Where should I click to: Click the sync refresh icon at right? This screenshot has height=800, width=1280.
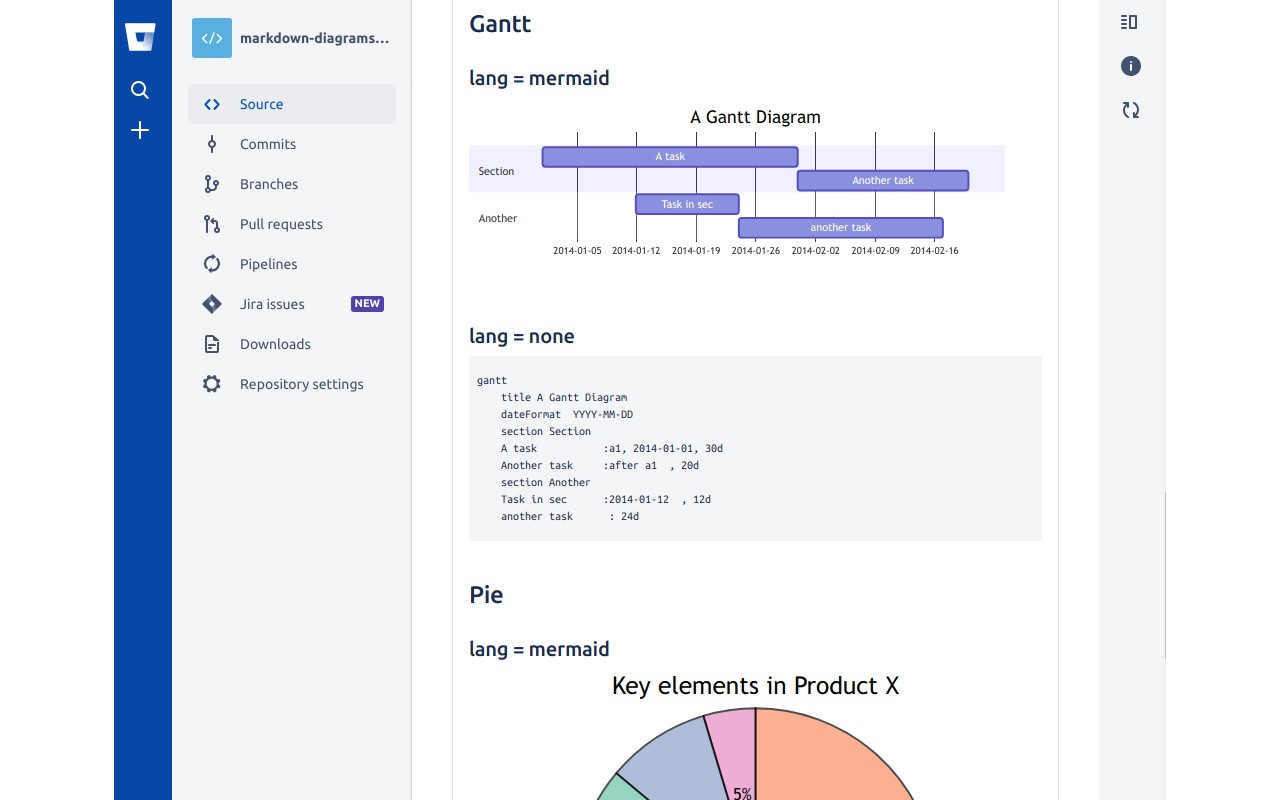pyautogui.click(x=1131, y=110)
